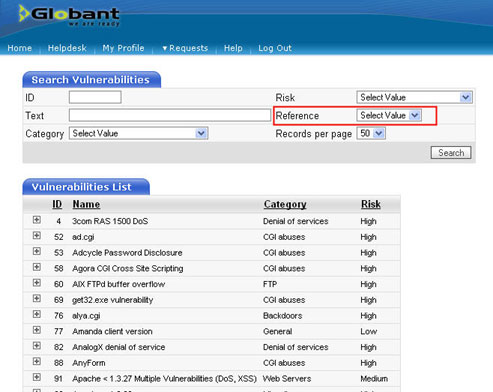This screenshot has width=493, height=392.
Task: Open the Risk dropdown
Action: [414, 97]
